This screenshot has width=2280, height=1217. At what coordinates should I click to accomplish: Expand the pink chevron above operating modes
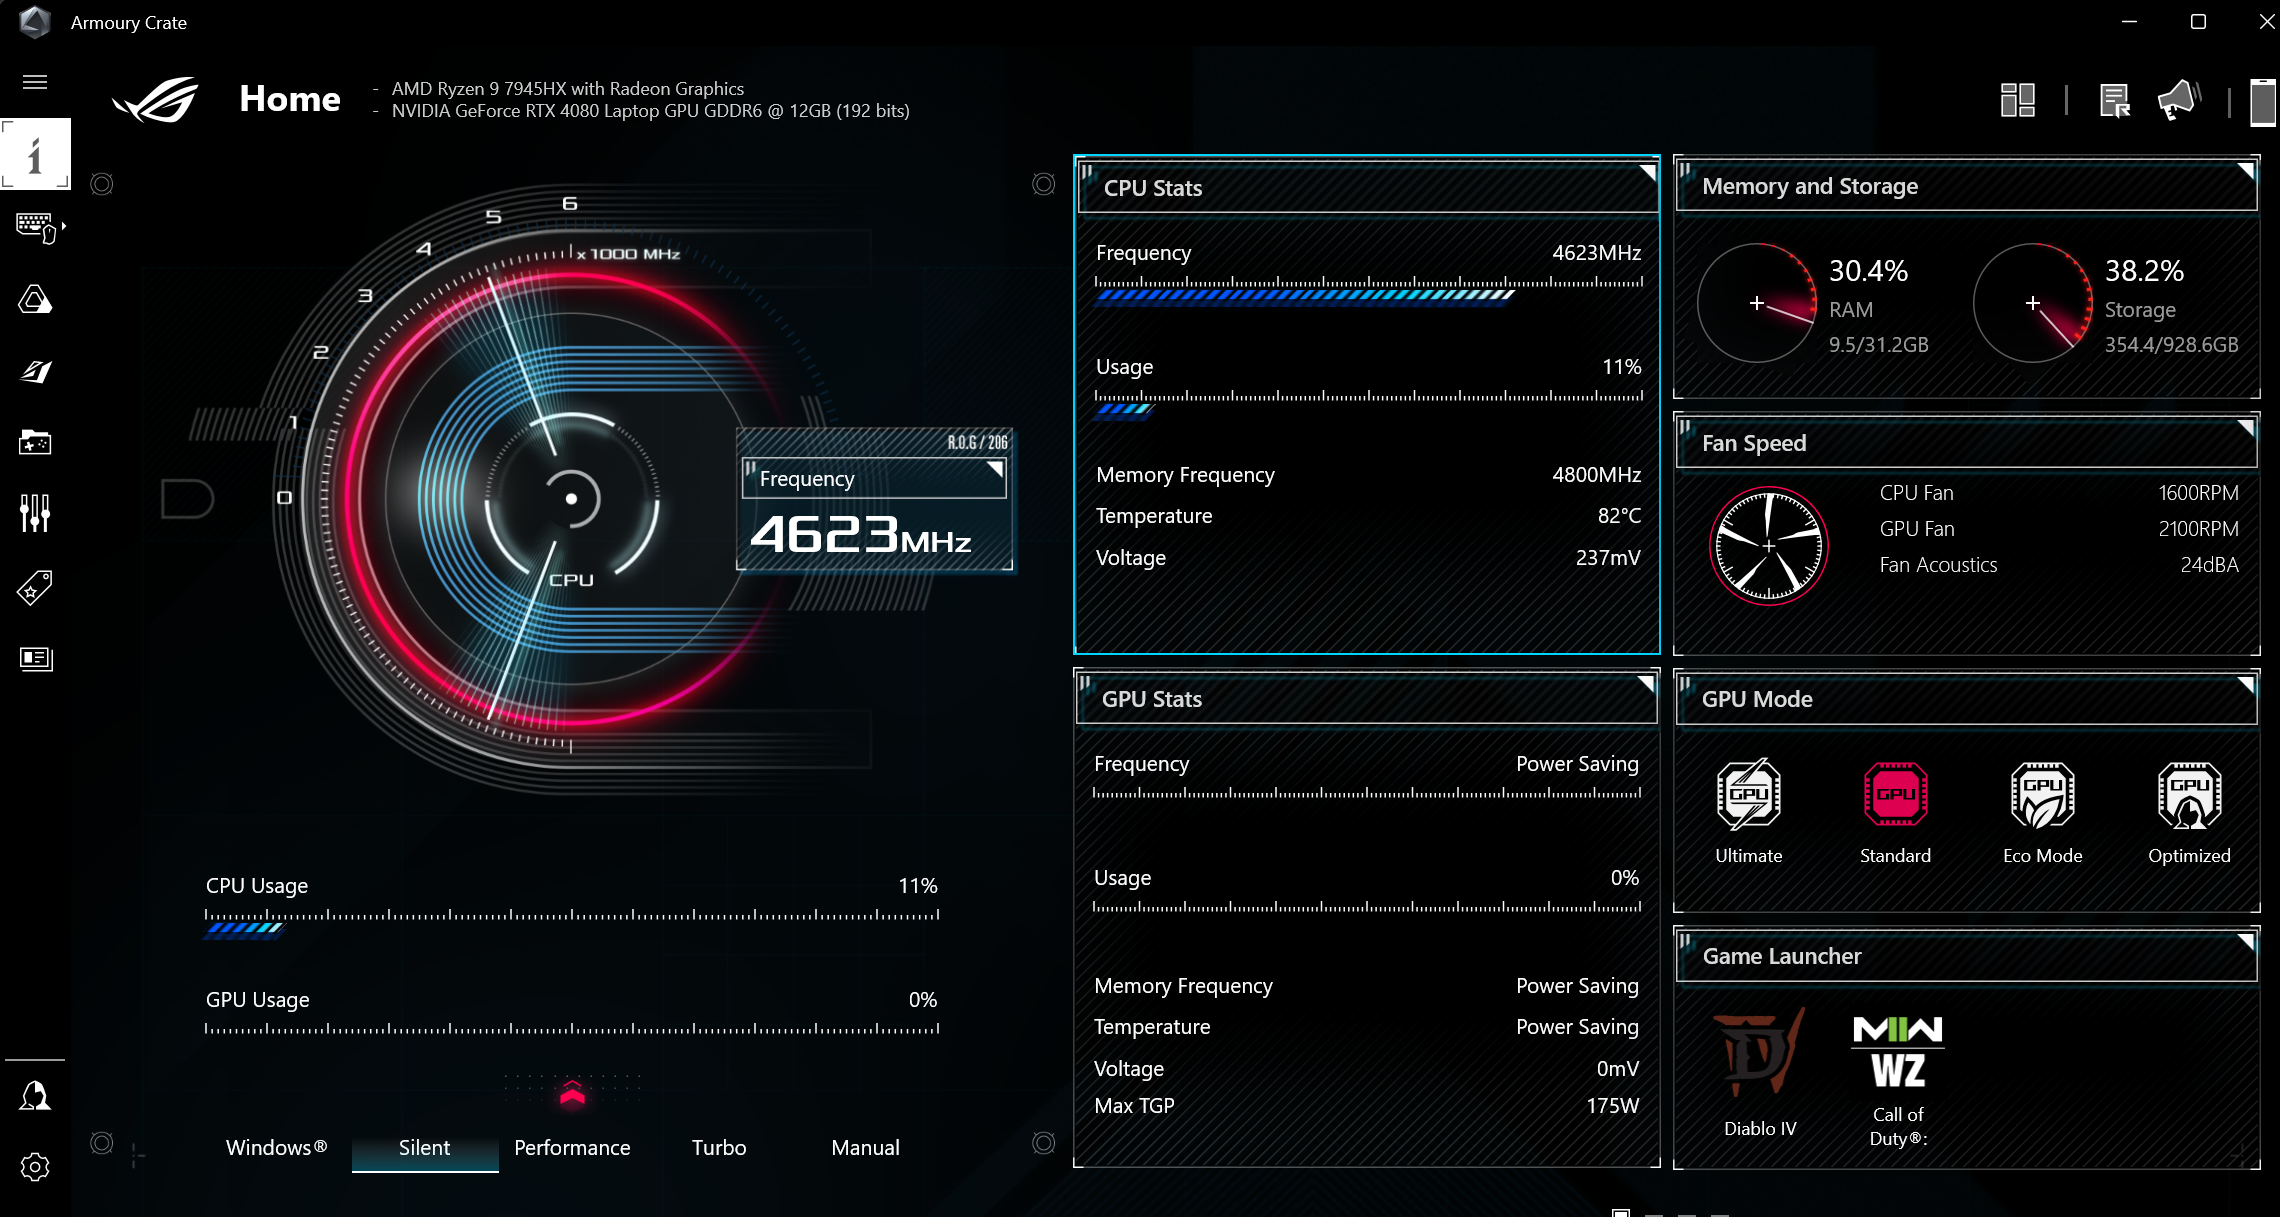(572, 1093)
